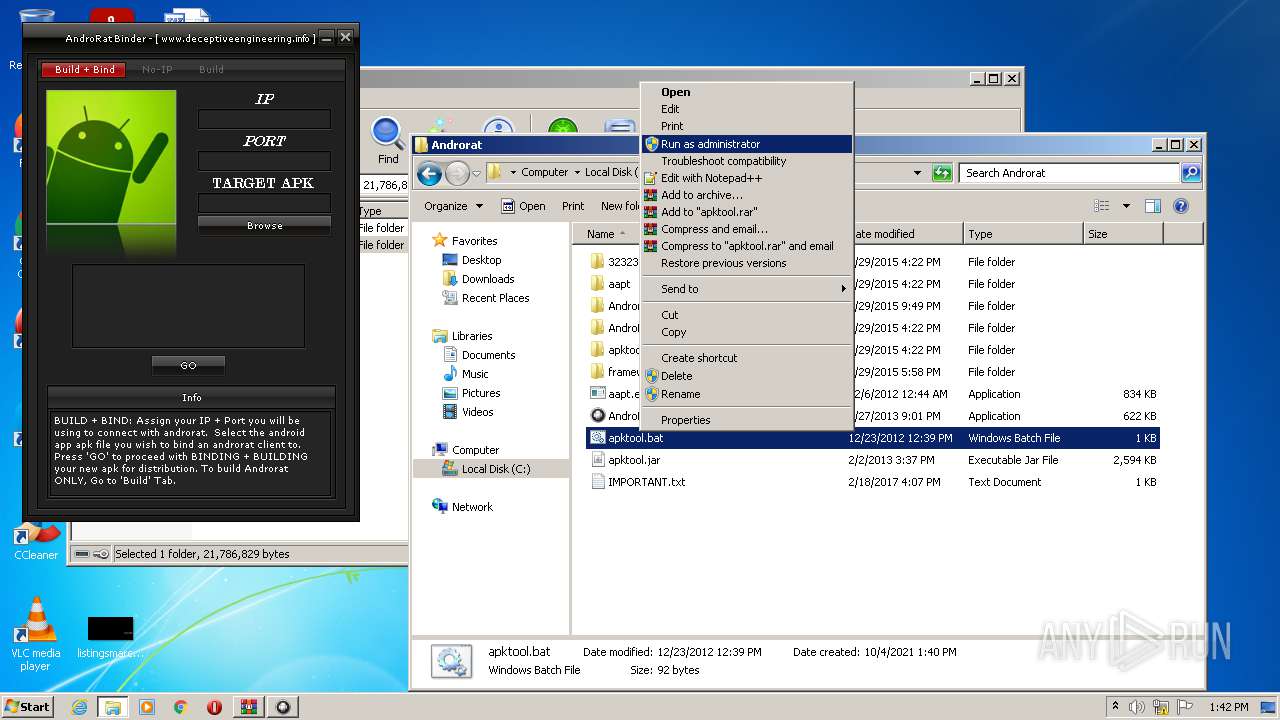
Task: Click Find icon in background window
Action: (388, 141)
